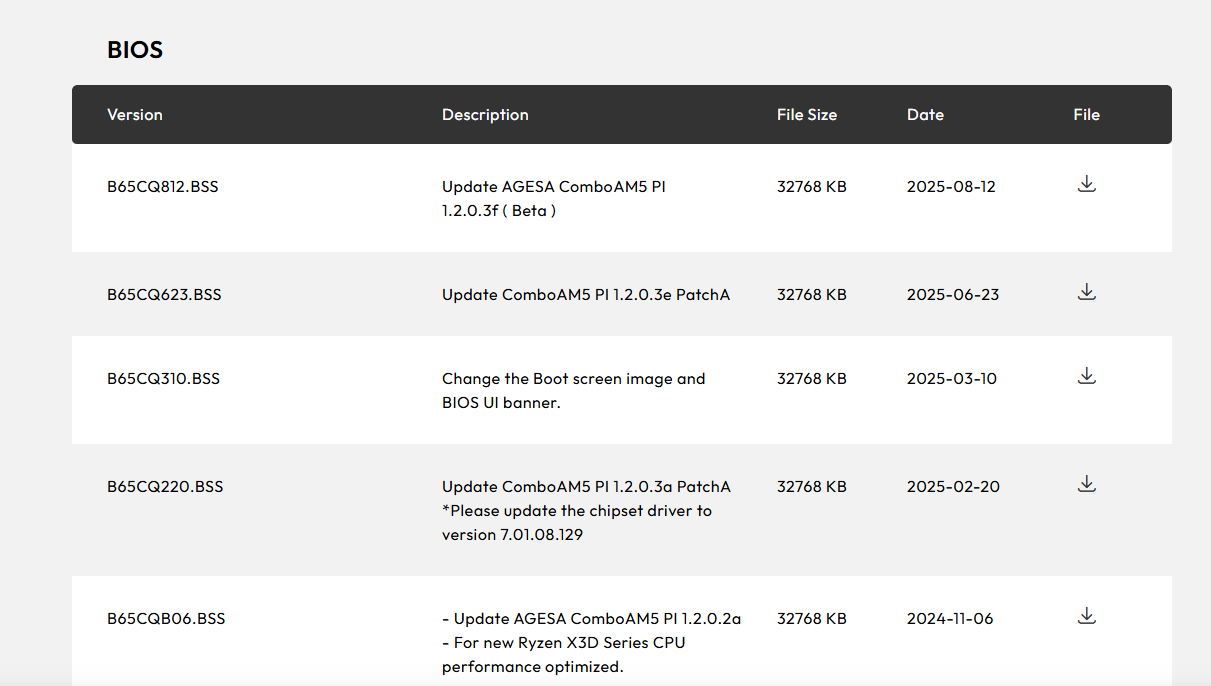Click the File column header
This screenshot has height=686, width=1211.
click(x=1087, y=115)
